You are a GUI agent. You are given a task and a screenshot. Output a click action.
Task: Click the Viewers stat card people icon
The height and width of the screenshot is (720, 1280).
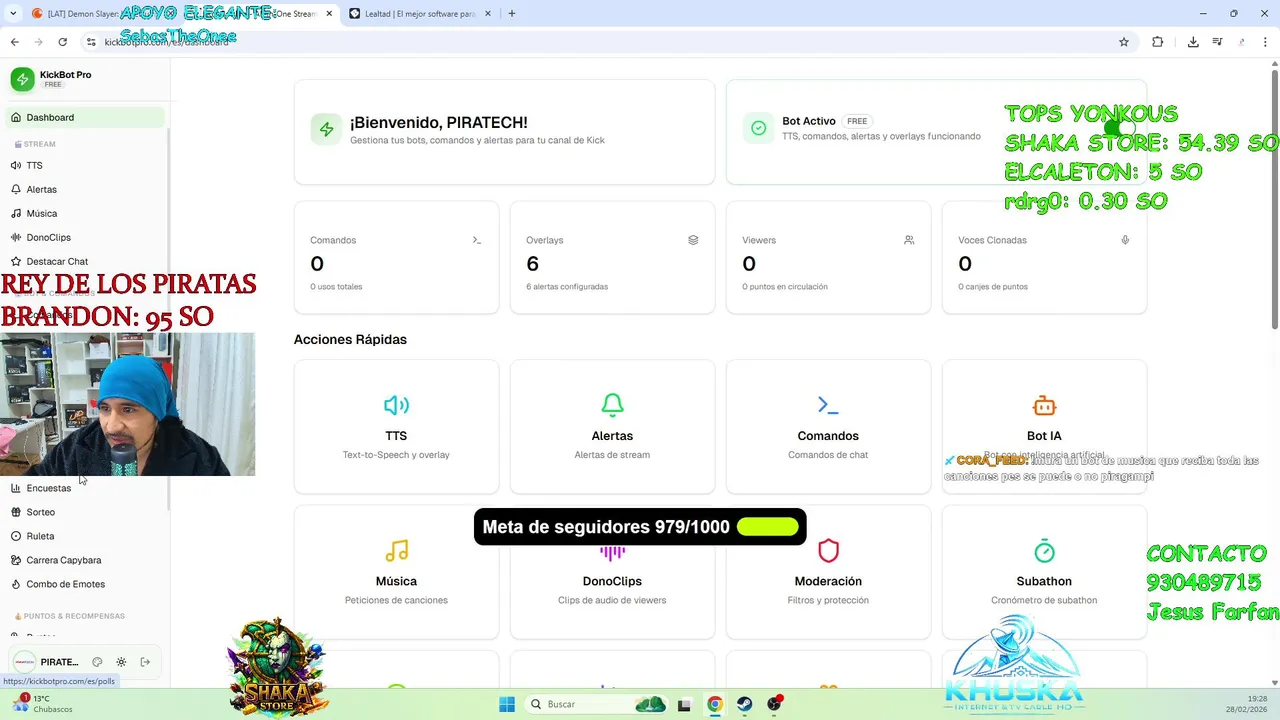(909, 240)
